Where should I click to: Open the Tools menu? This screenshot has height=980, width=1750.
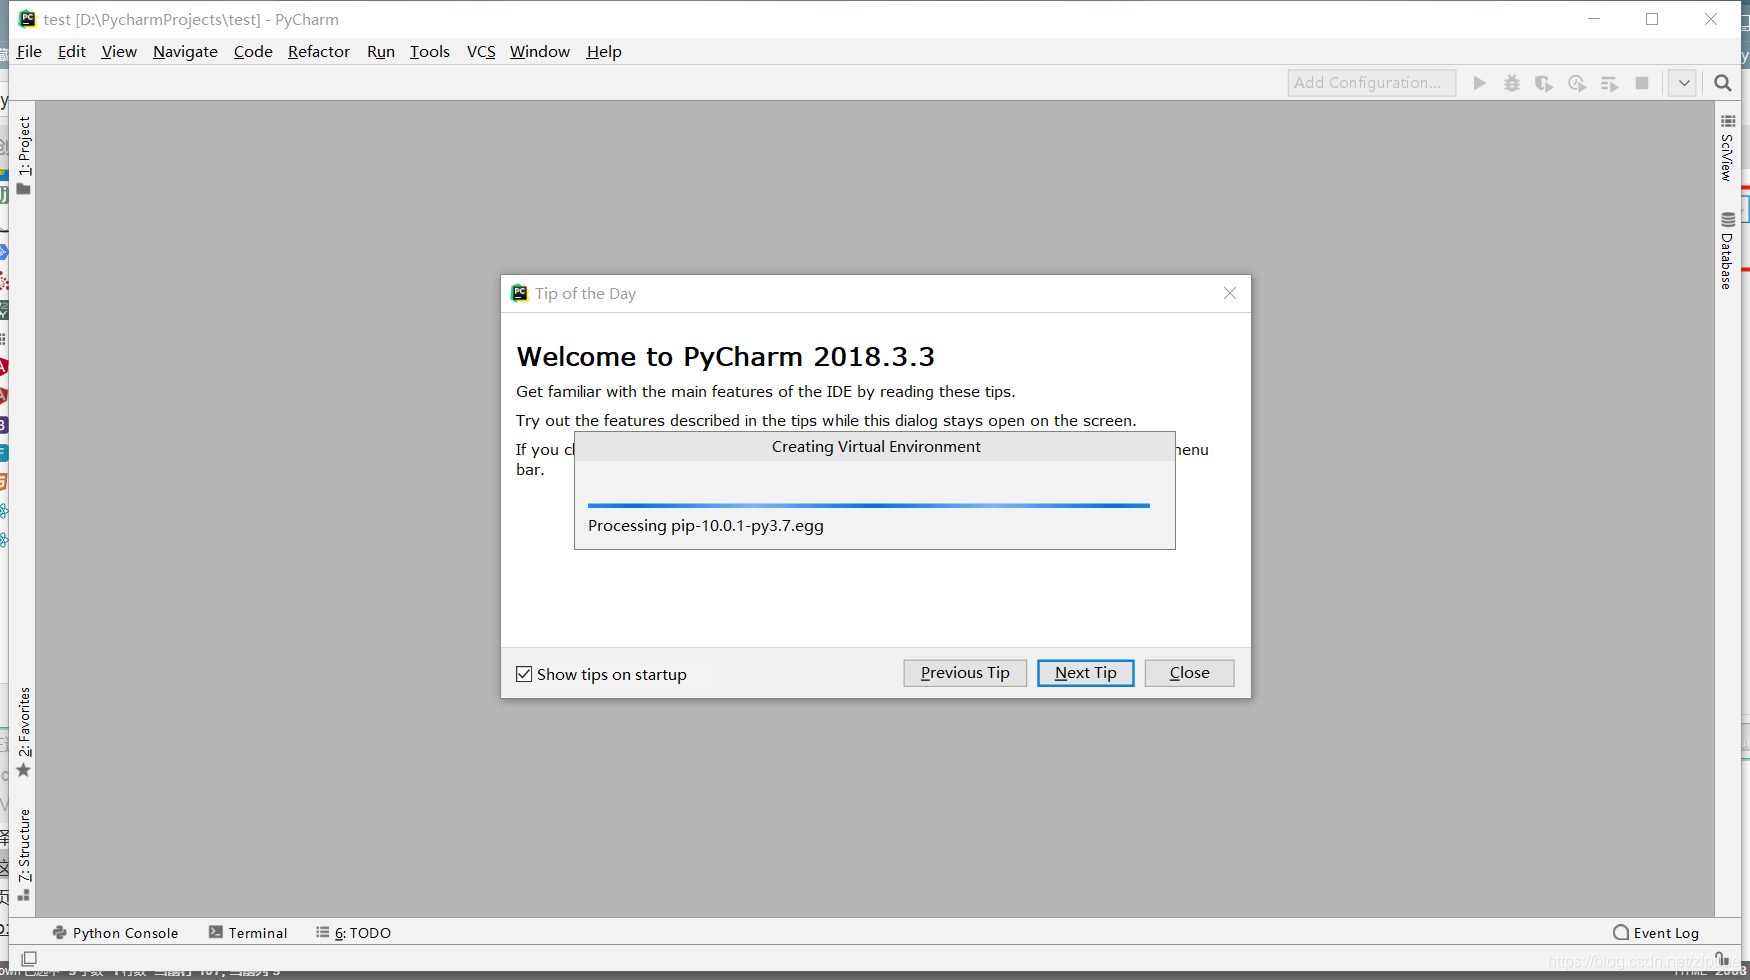430,52
